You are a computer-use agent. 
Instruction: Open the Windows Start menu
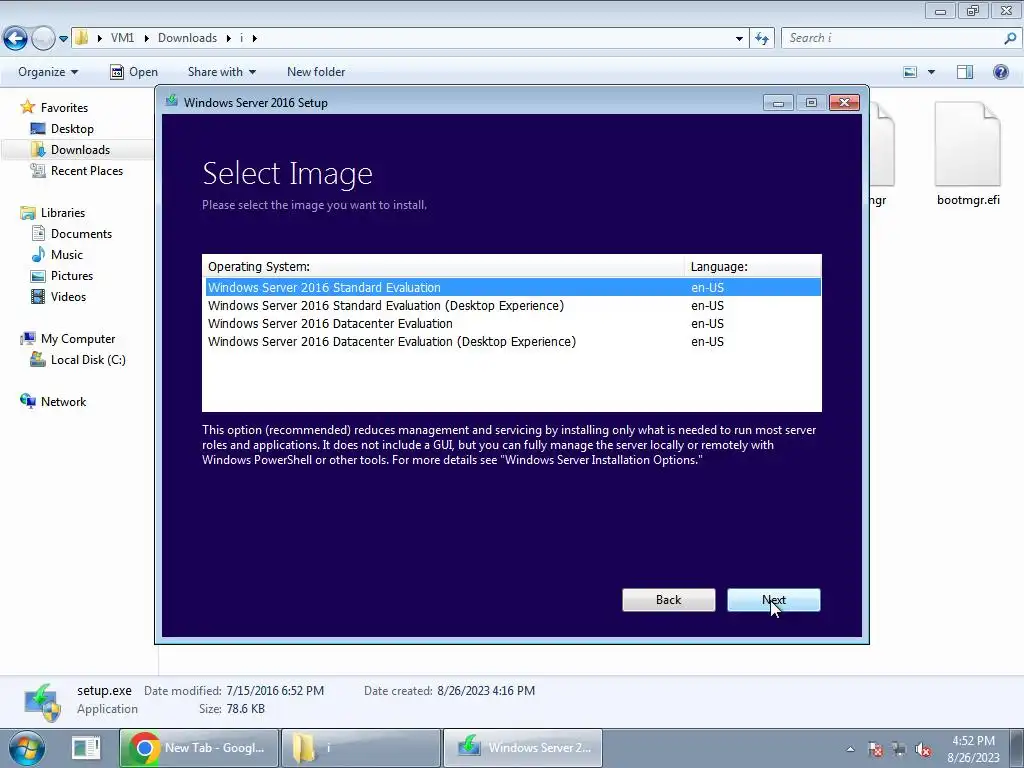point(26,748)
